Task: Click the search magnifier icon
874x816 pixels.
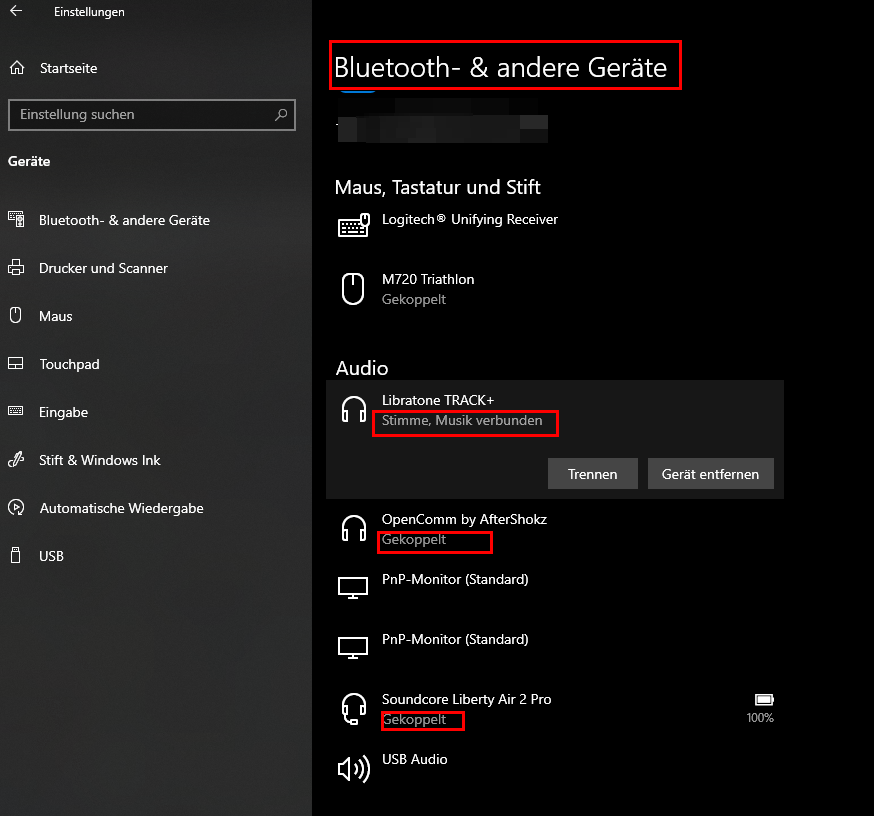Action: tap(281, 115)
